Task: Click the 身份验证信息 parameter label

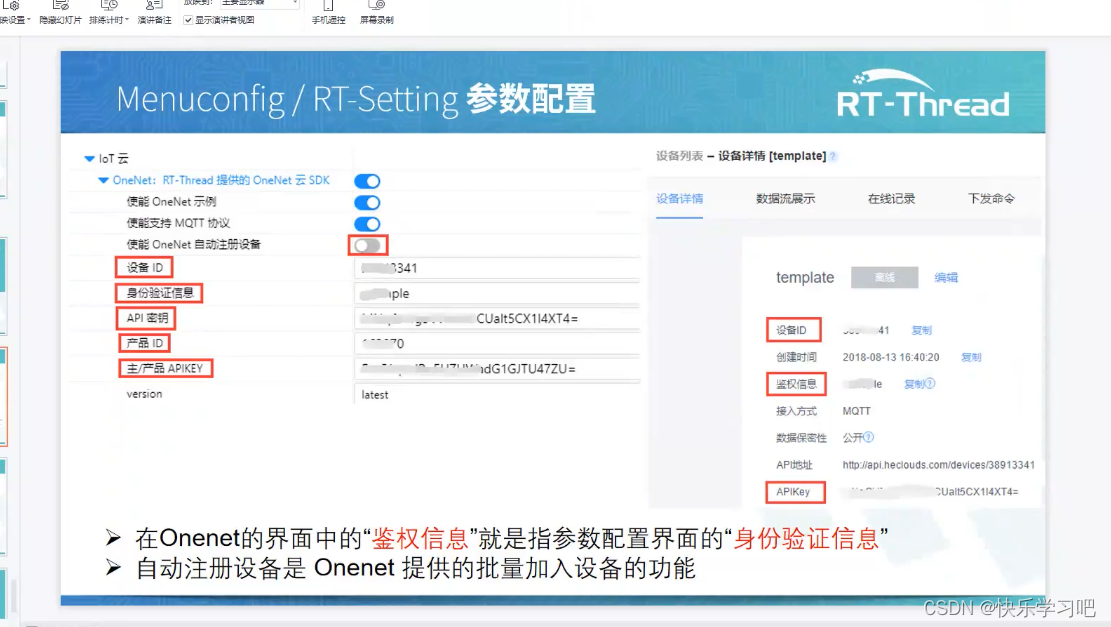Action: (x=159, y=293)
